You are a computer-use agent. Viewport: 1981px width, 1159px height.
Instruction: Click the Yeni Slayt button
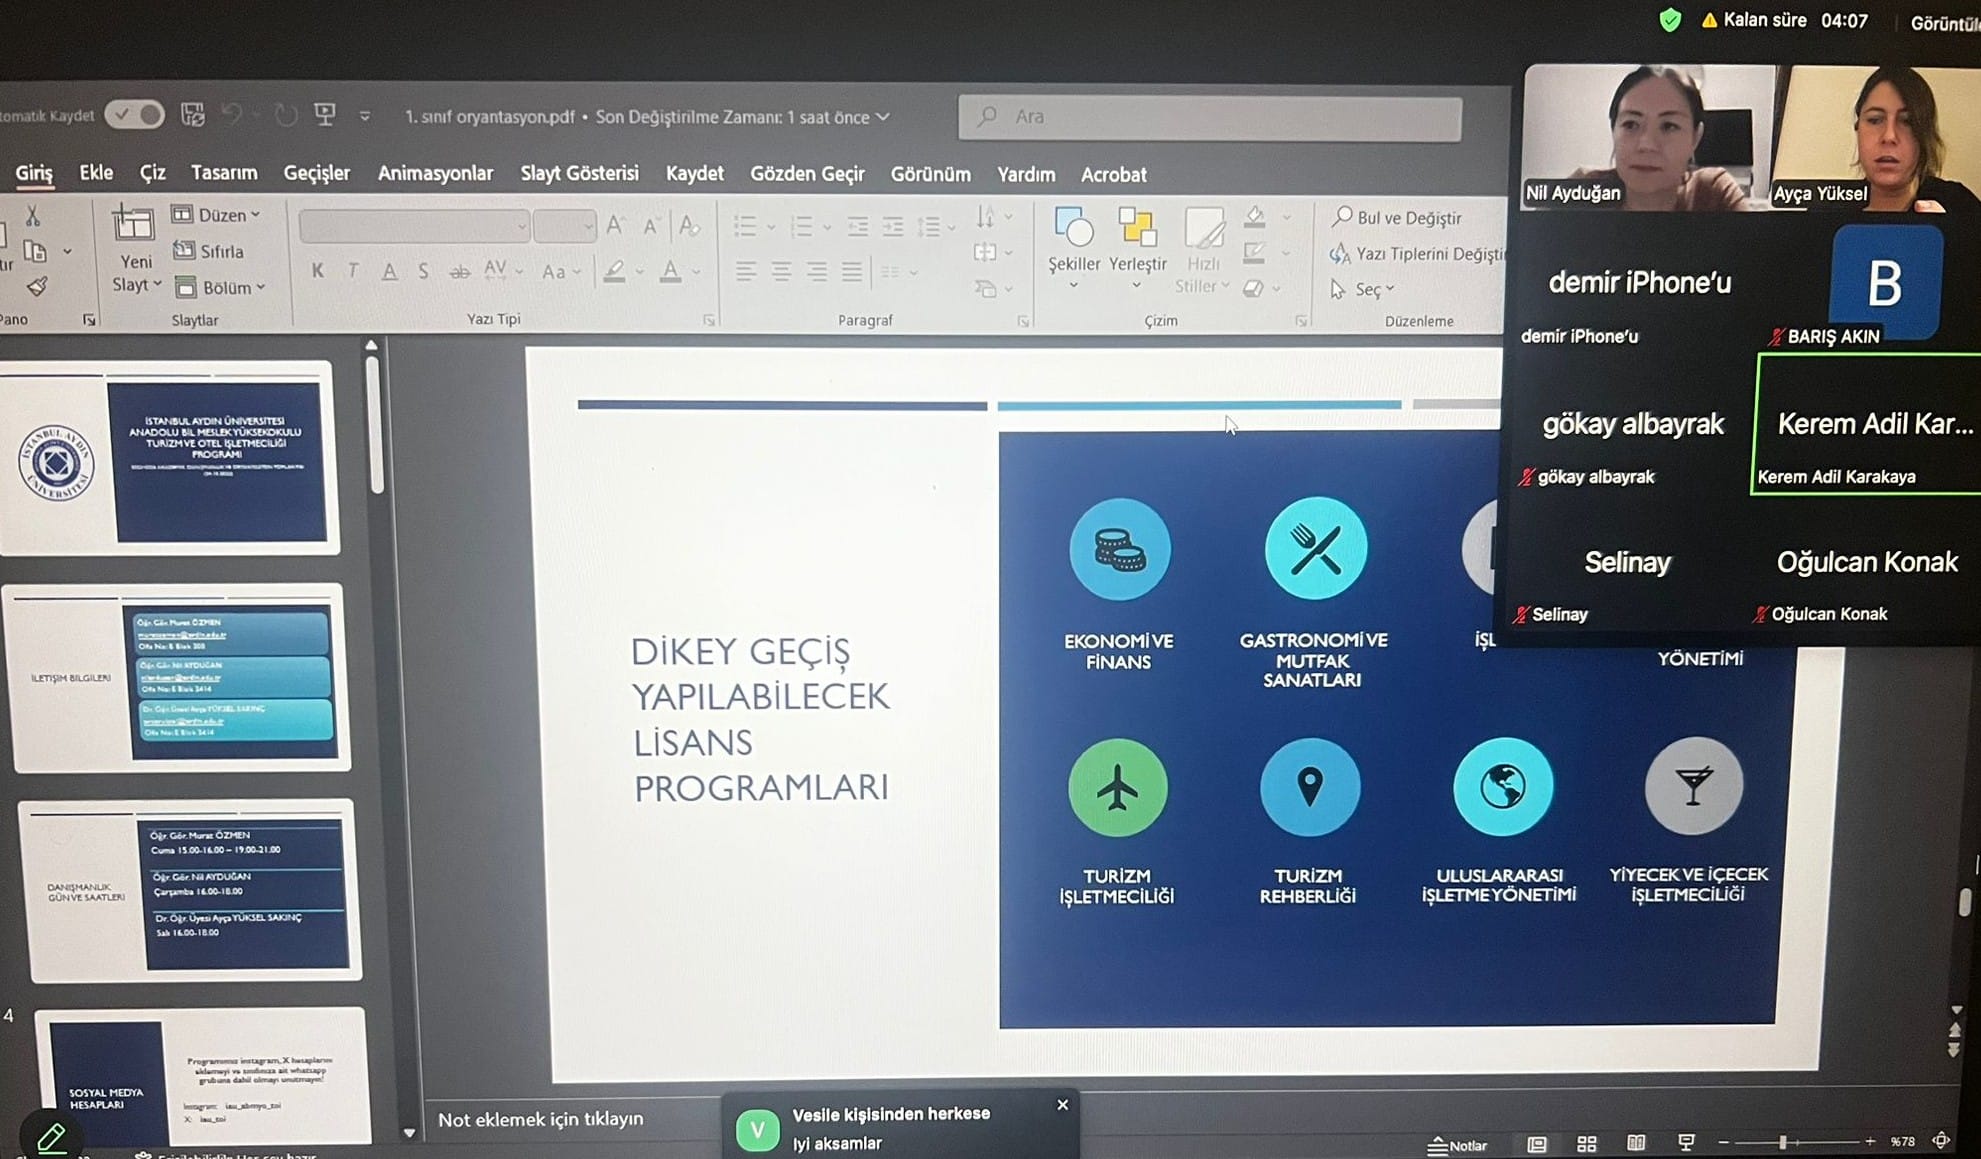click(135, 248)
